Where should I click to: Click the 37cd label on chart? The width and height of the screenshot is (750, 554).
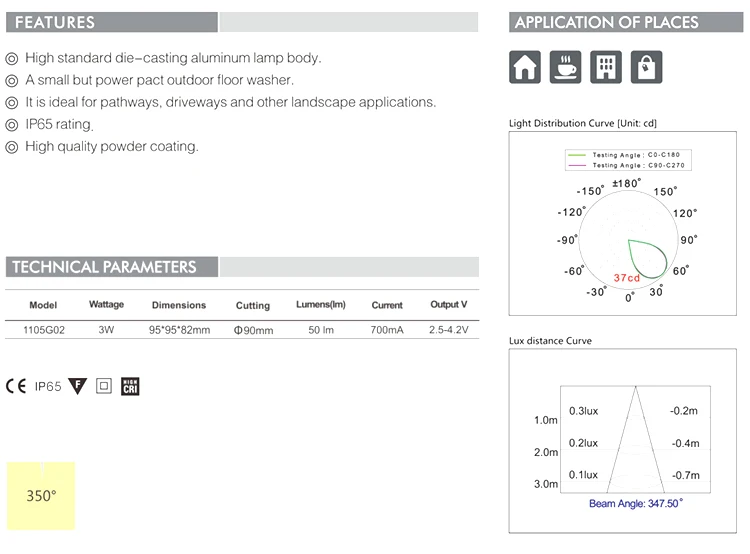tap(627, 277)
